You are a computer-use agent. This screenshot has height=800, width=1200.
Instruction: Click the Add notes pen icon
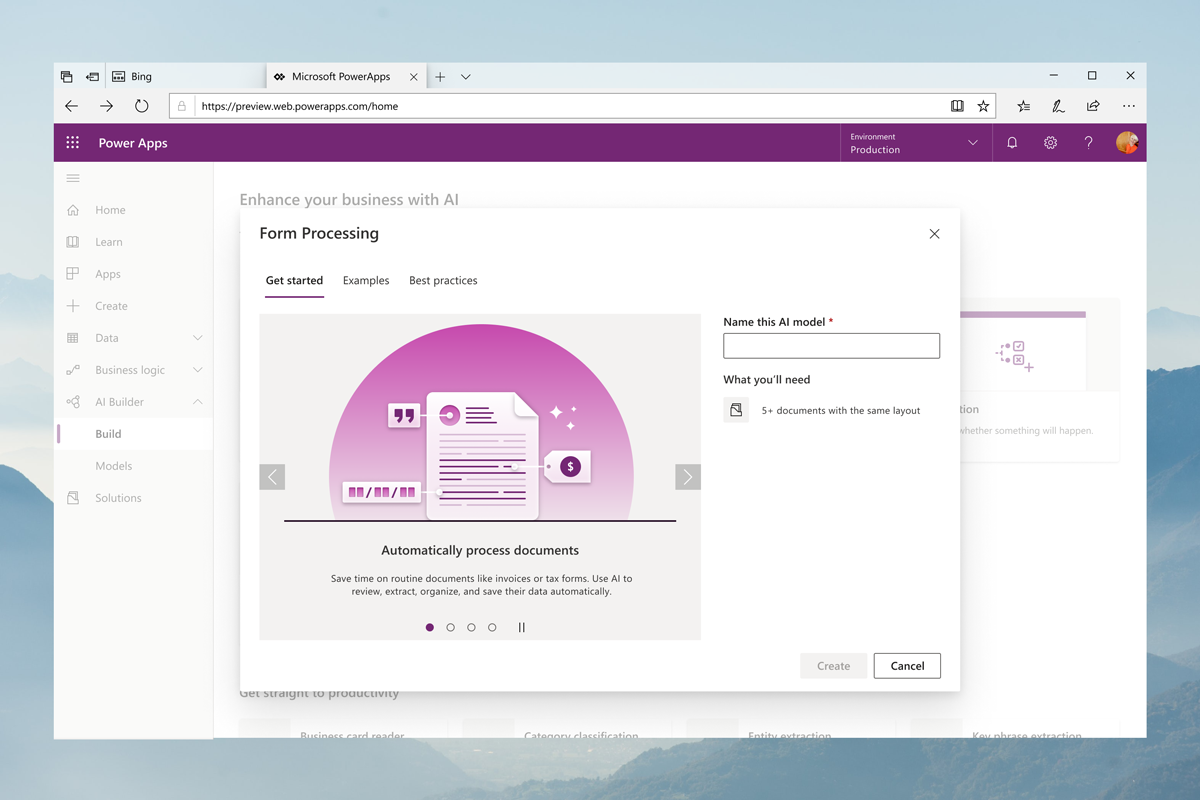tap(1058, 106)
